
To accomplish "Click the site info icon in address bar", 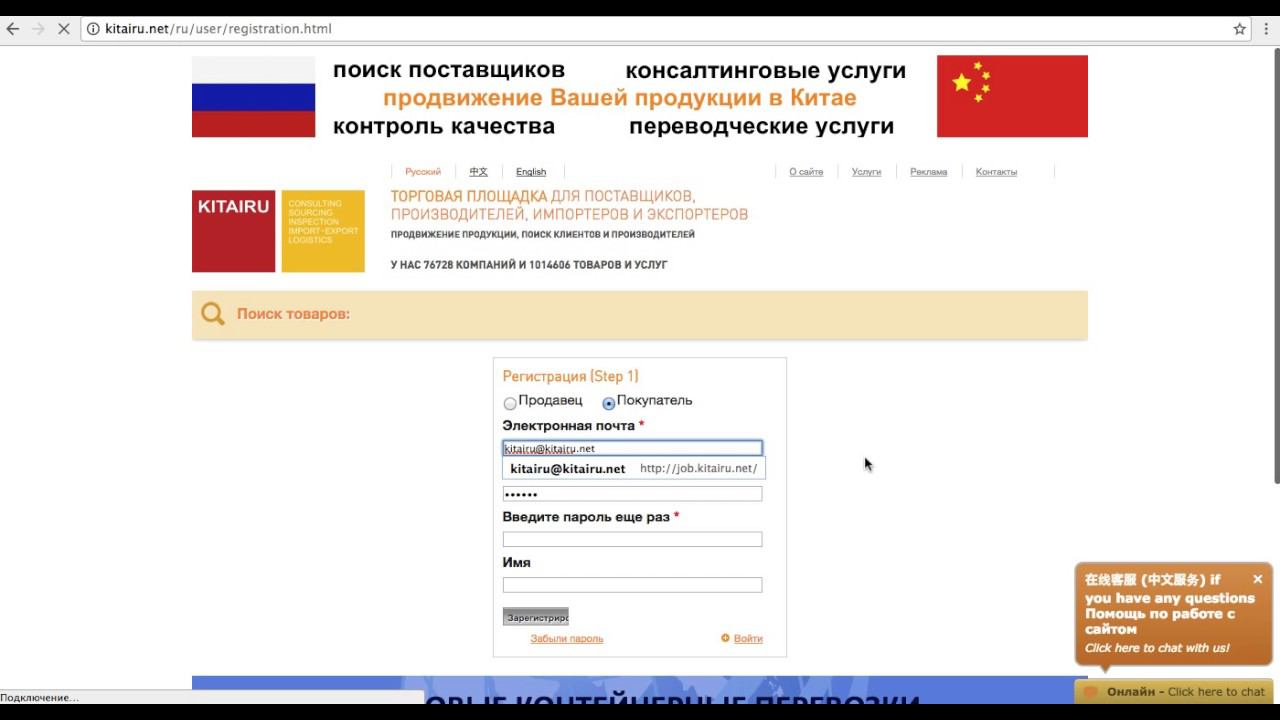I will pyautogui.click(x=93, y=29).
